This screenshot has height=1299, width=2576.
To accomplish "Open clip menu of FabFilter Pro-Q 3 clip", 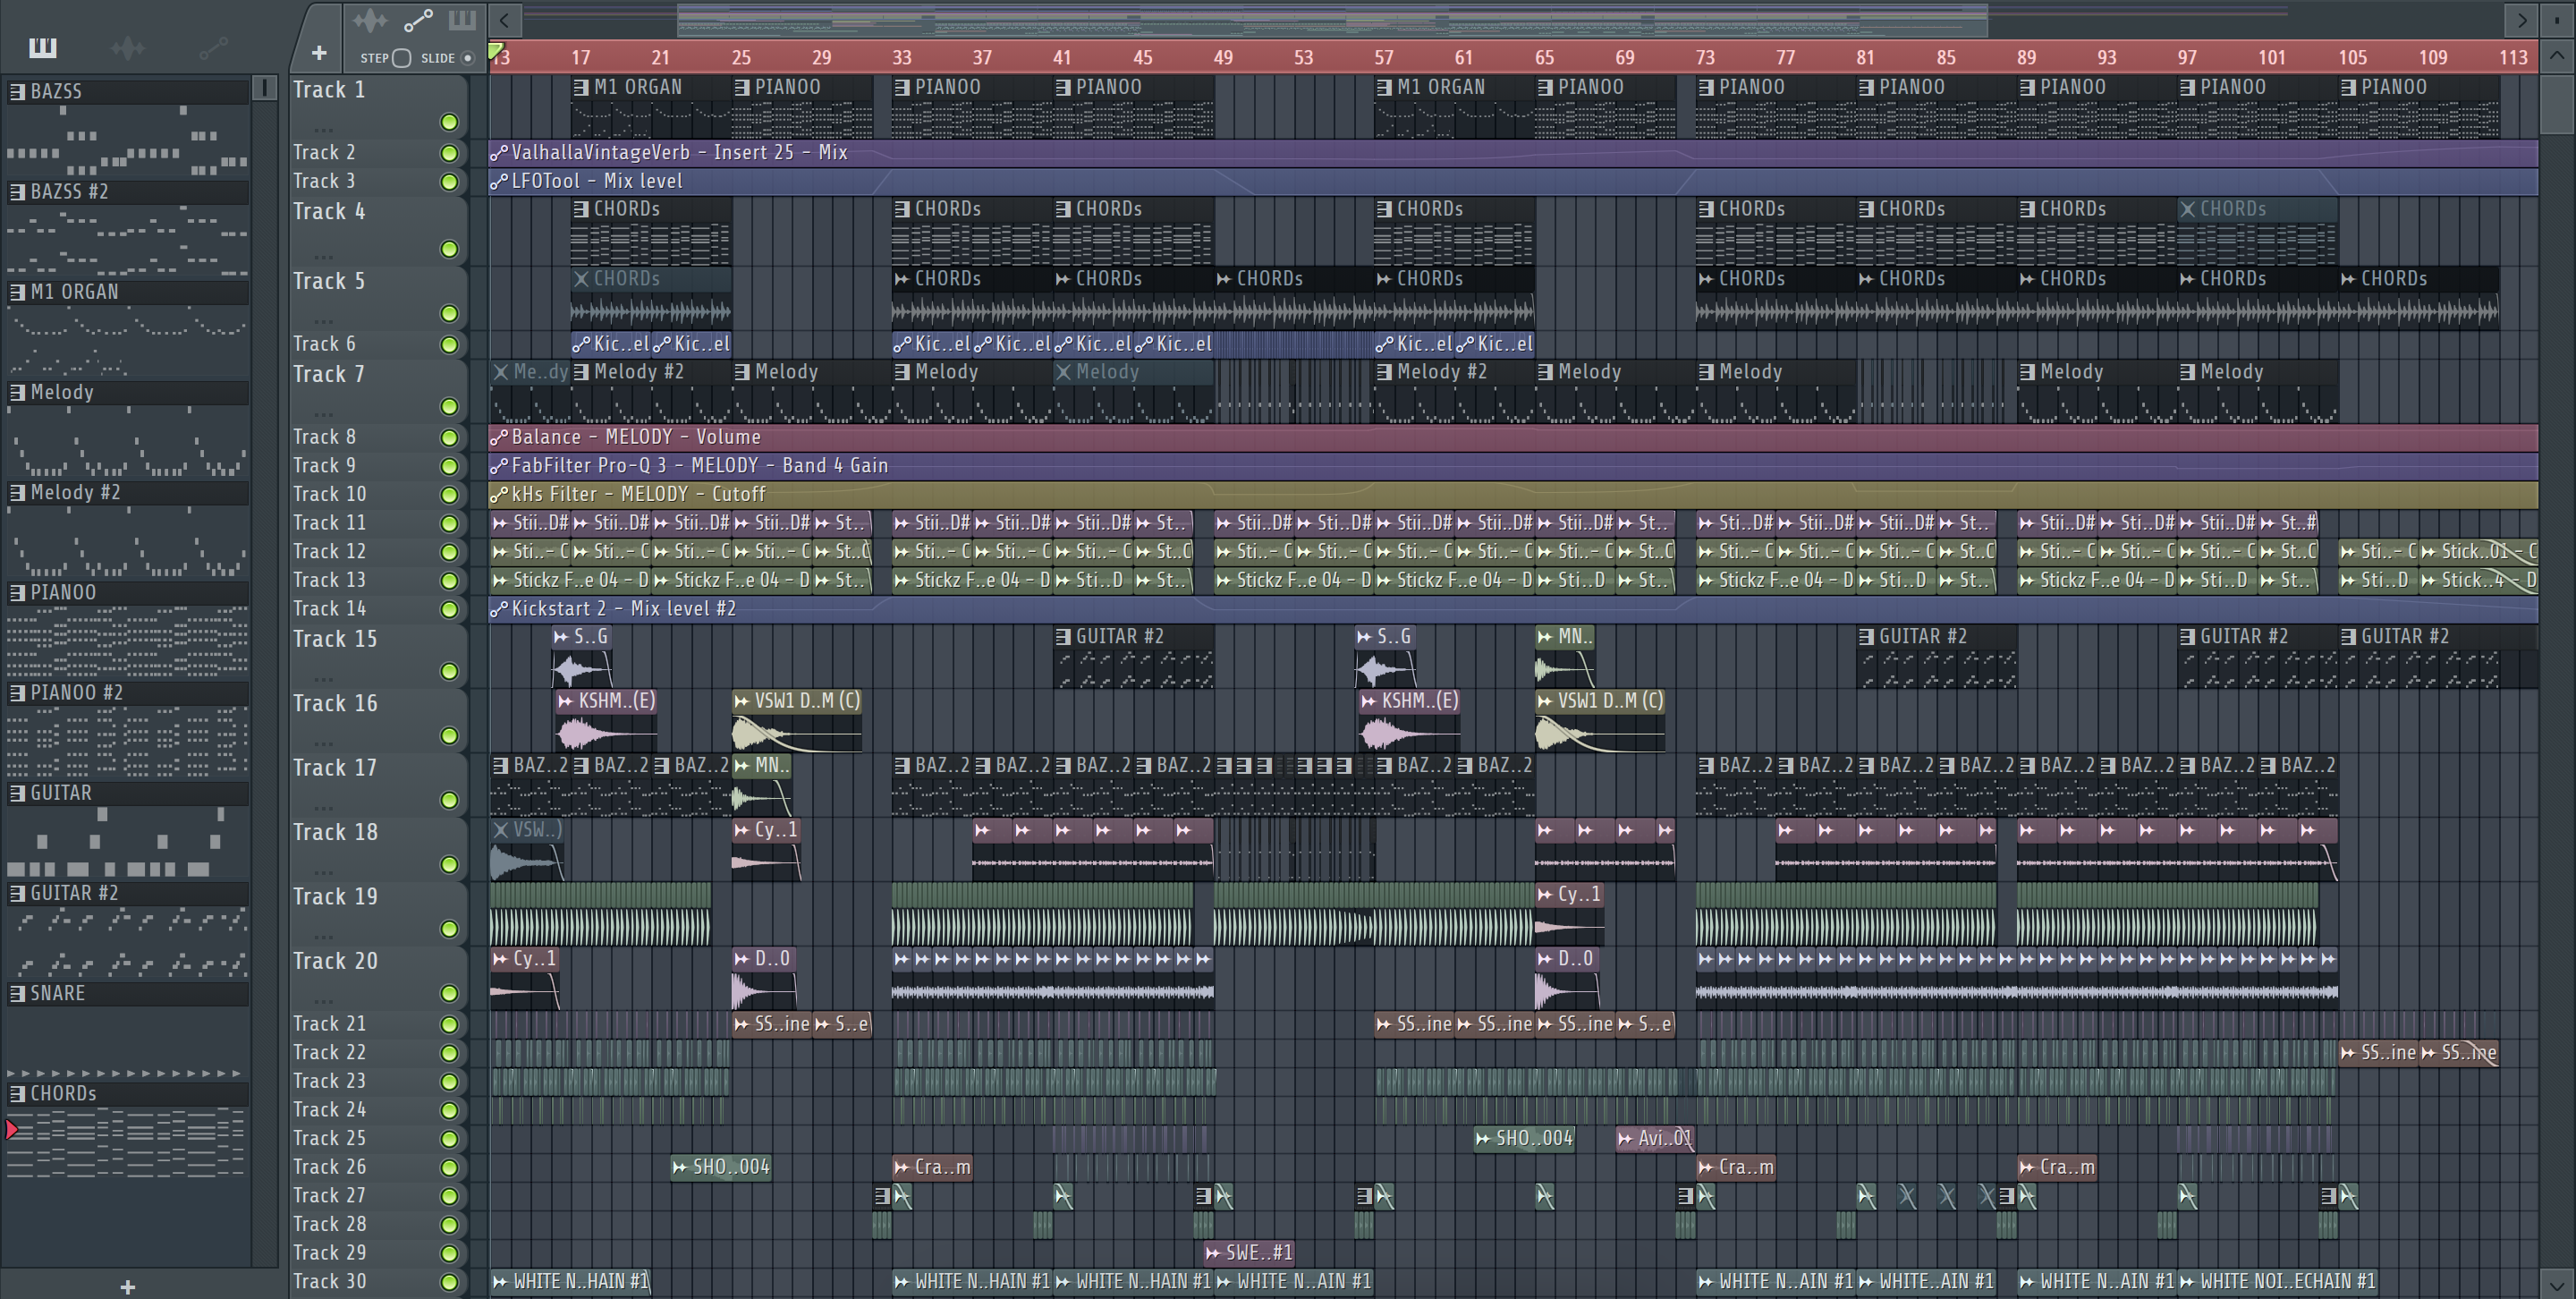I will [x=499, y=467].
